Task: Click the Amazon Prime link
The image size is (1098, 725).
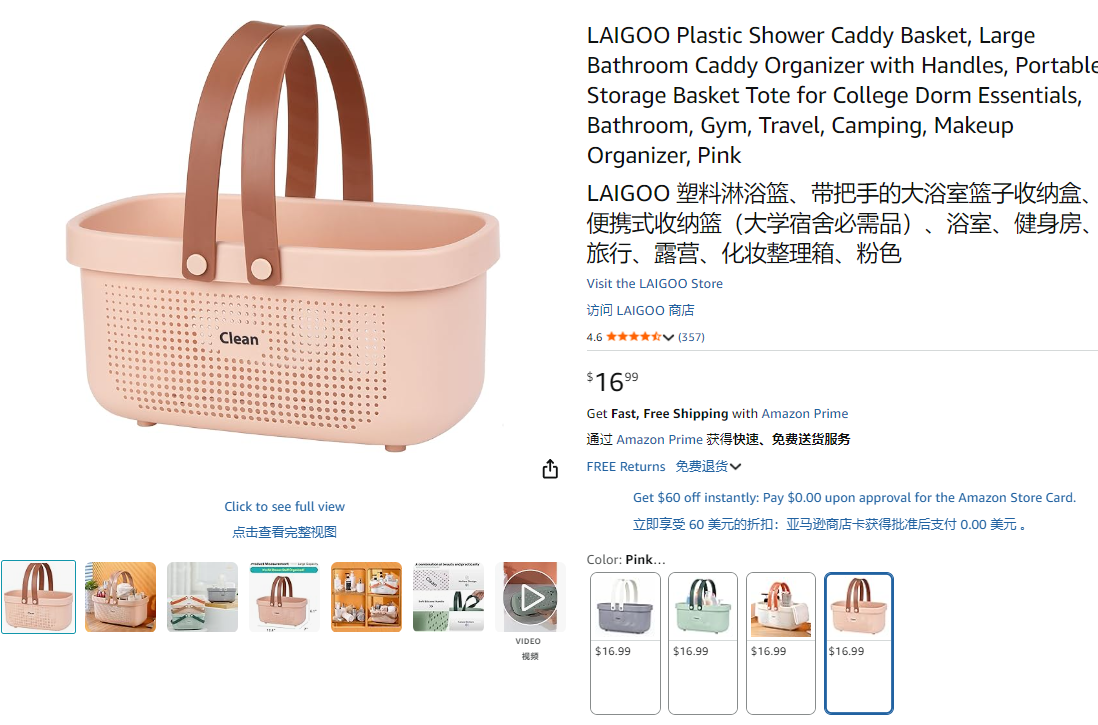Action: (804, 413)
